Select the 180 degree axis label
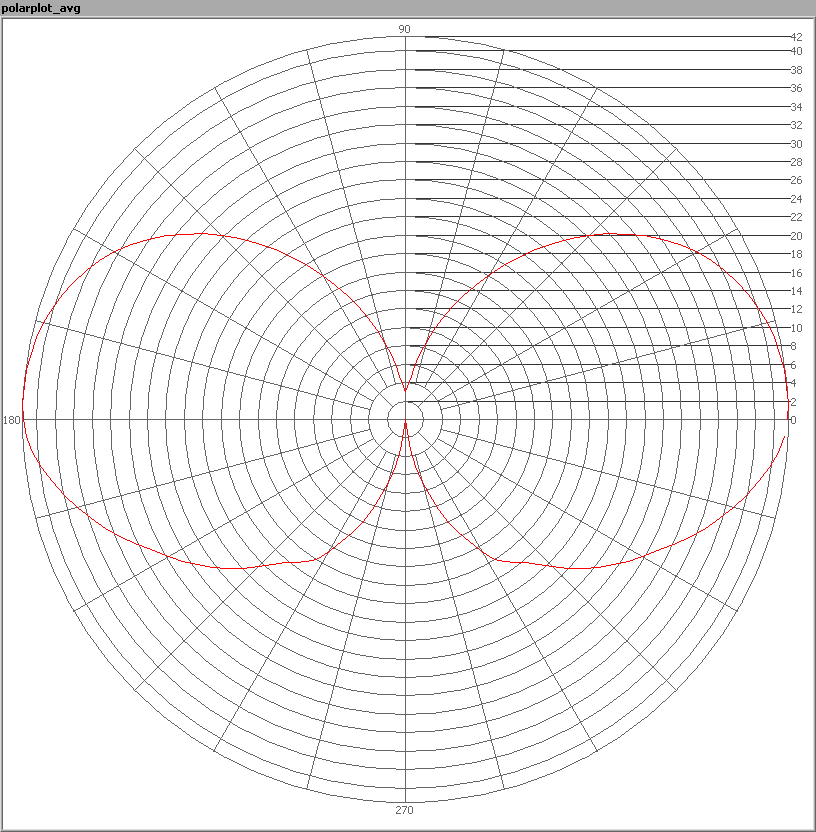This screenshot has height=832, width=816. tap(12, 420)
